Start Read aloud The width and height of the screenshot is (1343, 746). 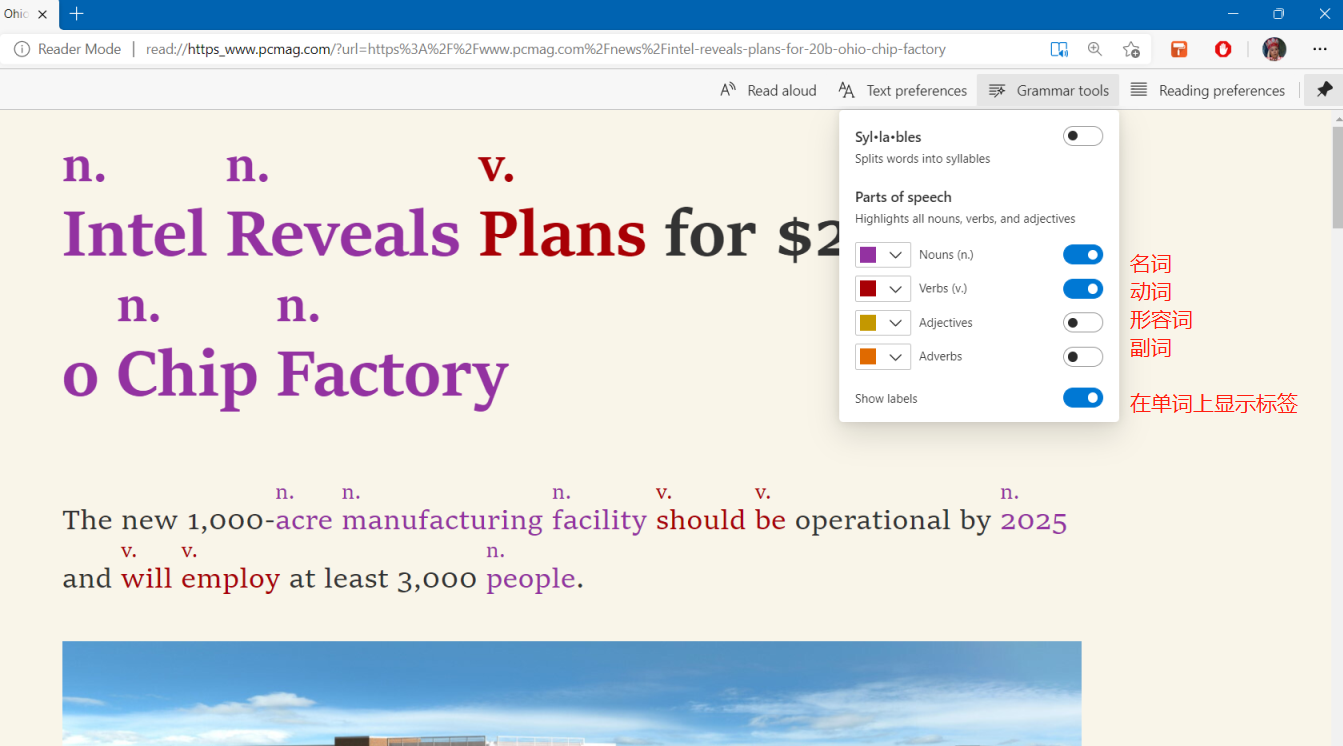click(768, 90)
